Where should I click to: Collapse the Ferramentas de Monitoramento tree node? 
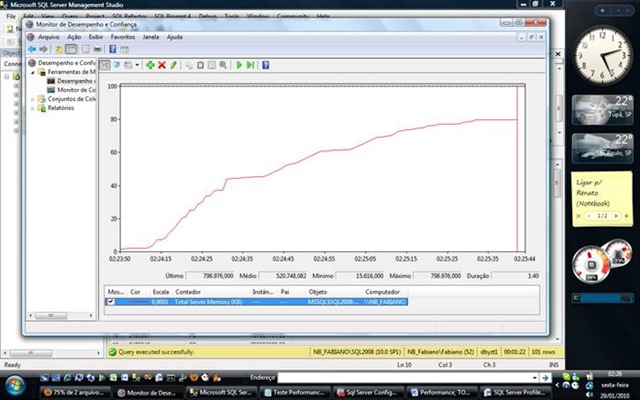pyautogui.click(x=33, y=72)
